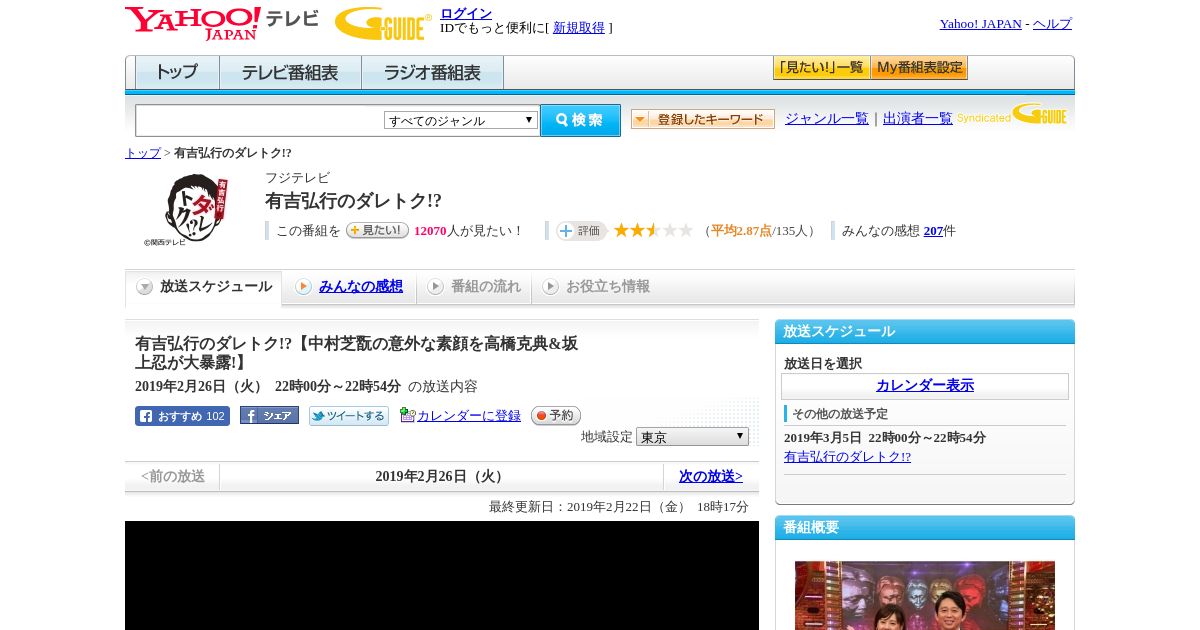Viewport: 1200px width, 630px height.
Task: Click the ツイートする Twitter button
Action: 348,416
